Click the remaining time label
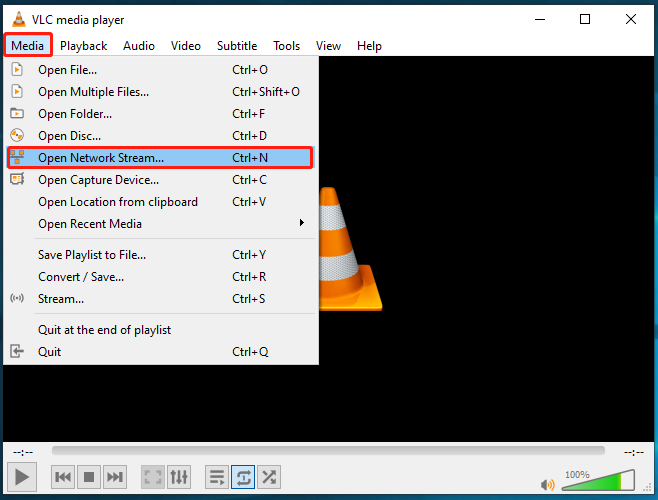Image resolution: width=658 pixels, height=500 pixels. tap(634, 452)
